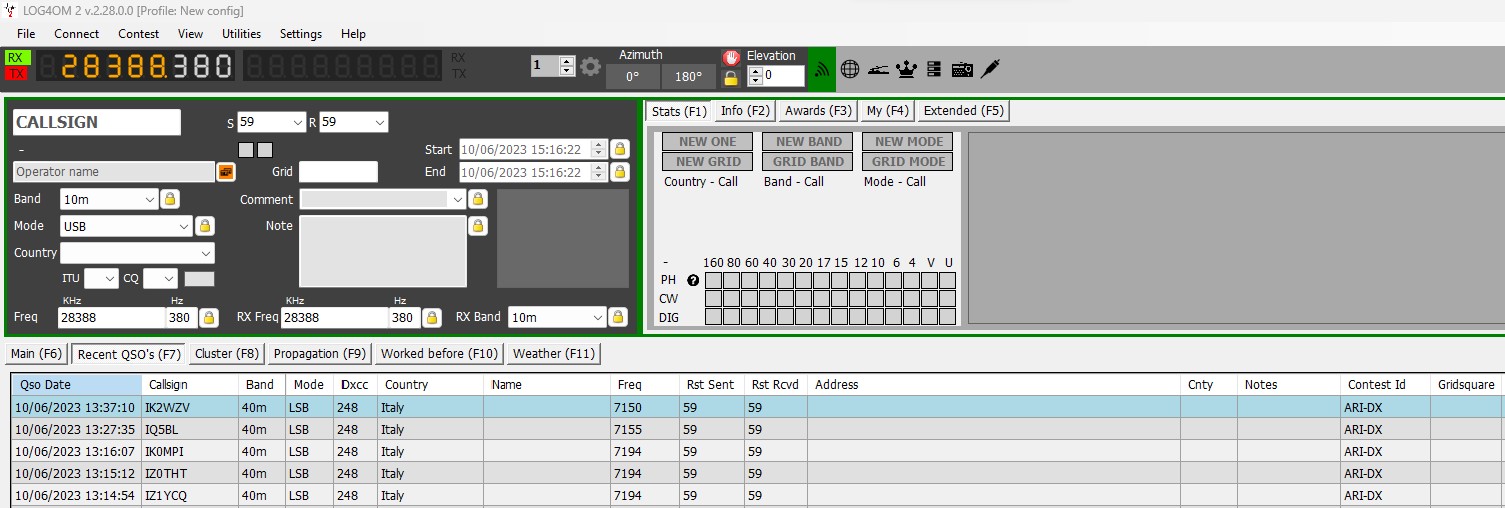
Task: Toggle the GRID MODE status indicator
Action: (908, 162)
